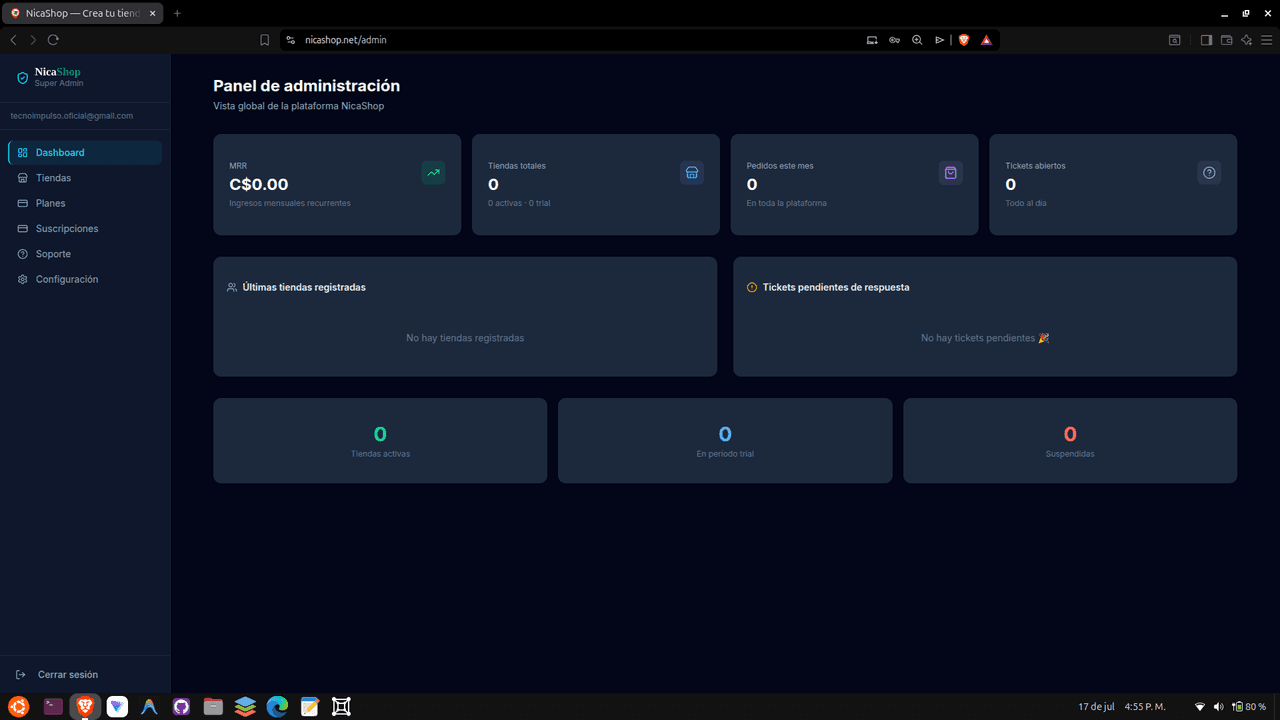Open Suscripciones from the sidebar

85,229
